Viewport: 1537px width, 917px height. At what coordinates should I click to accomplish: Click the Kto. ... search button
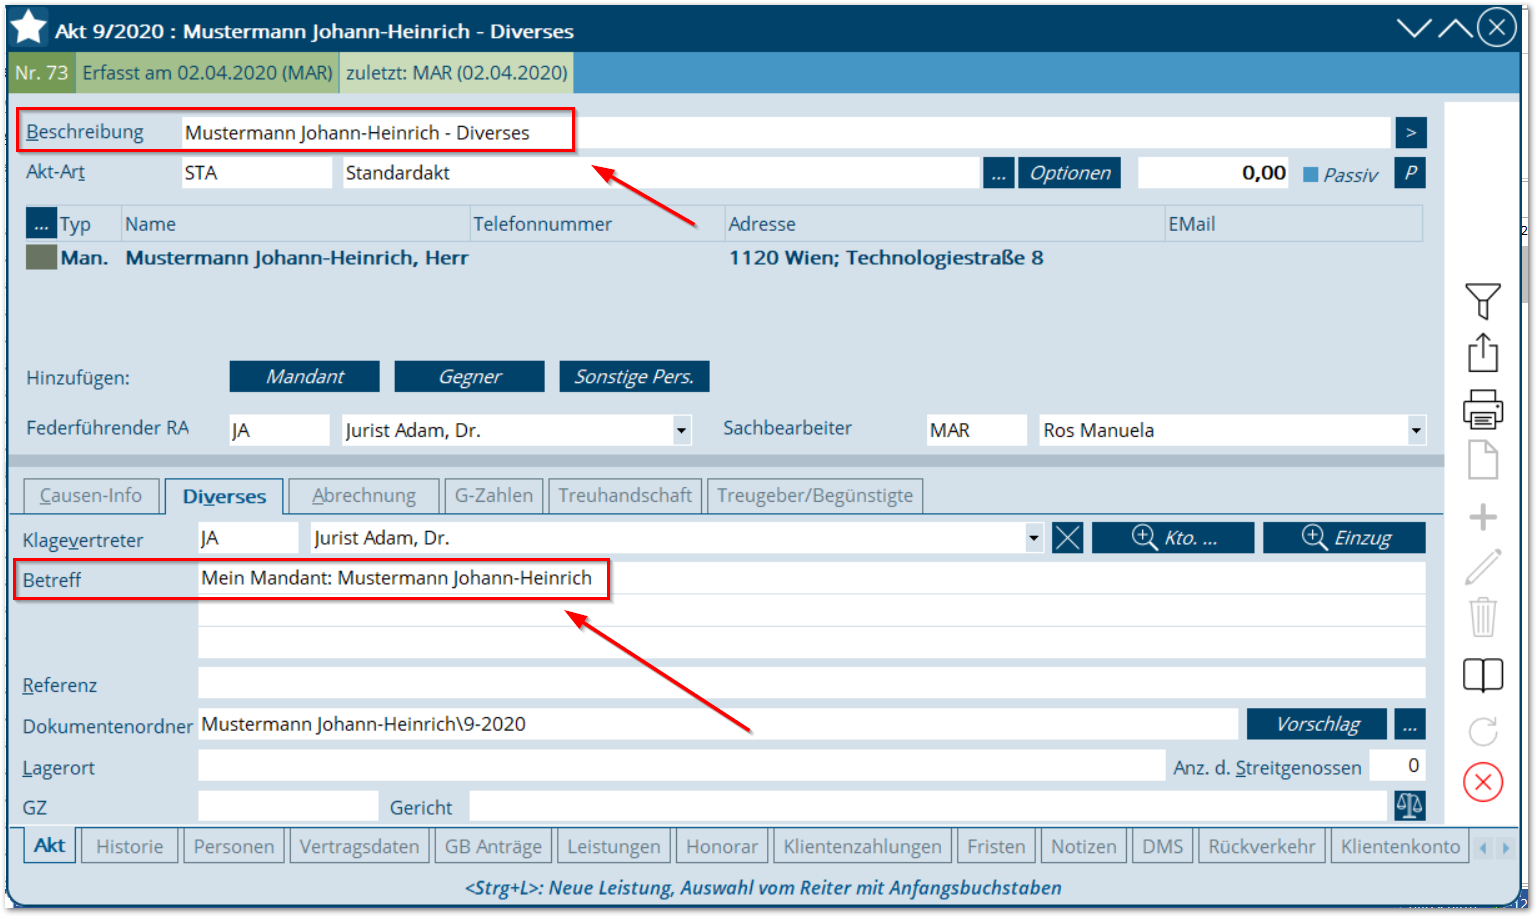click(1173, 538)
